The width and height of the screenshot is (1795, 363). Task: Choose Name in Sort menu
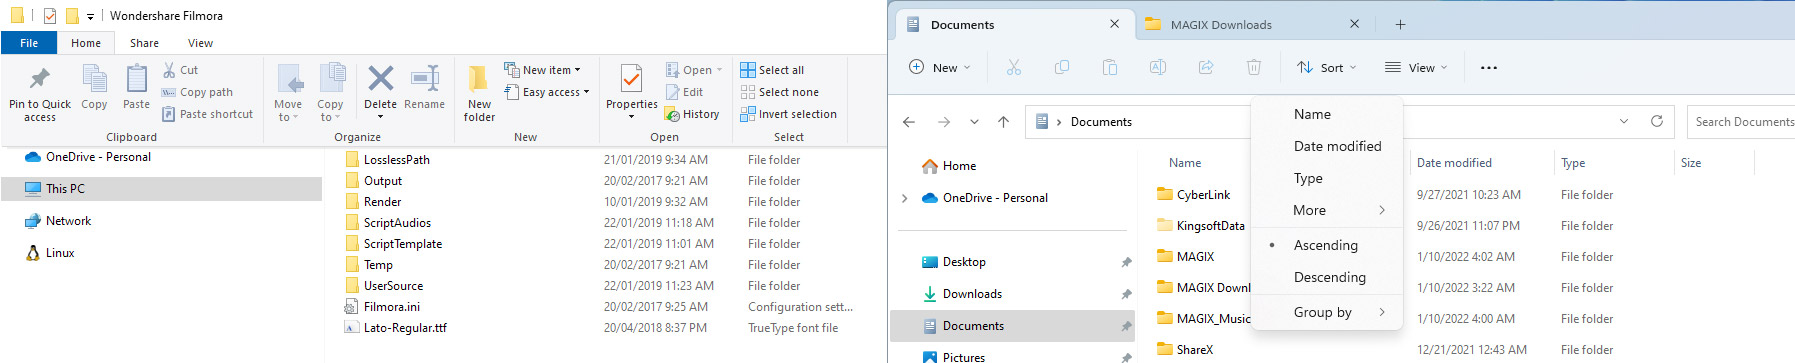(1327, 114)
